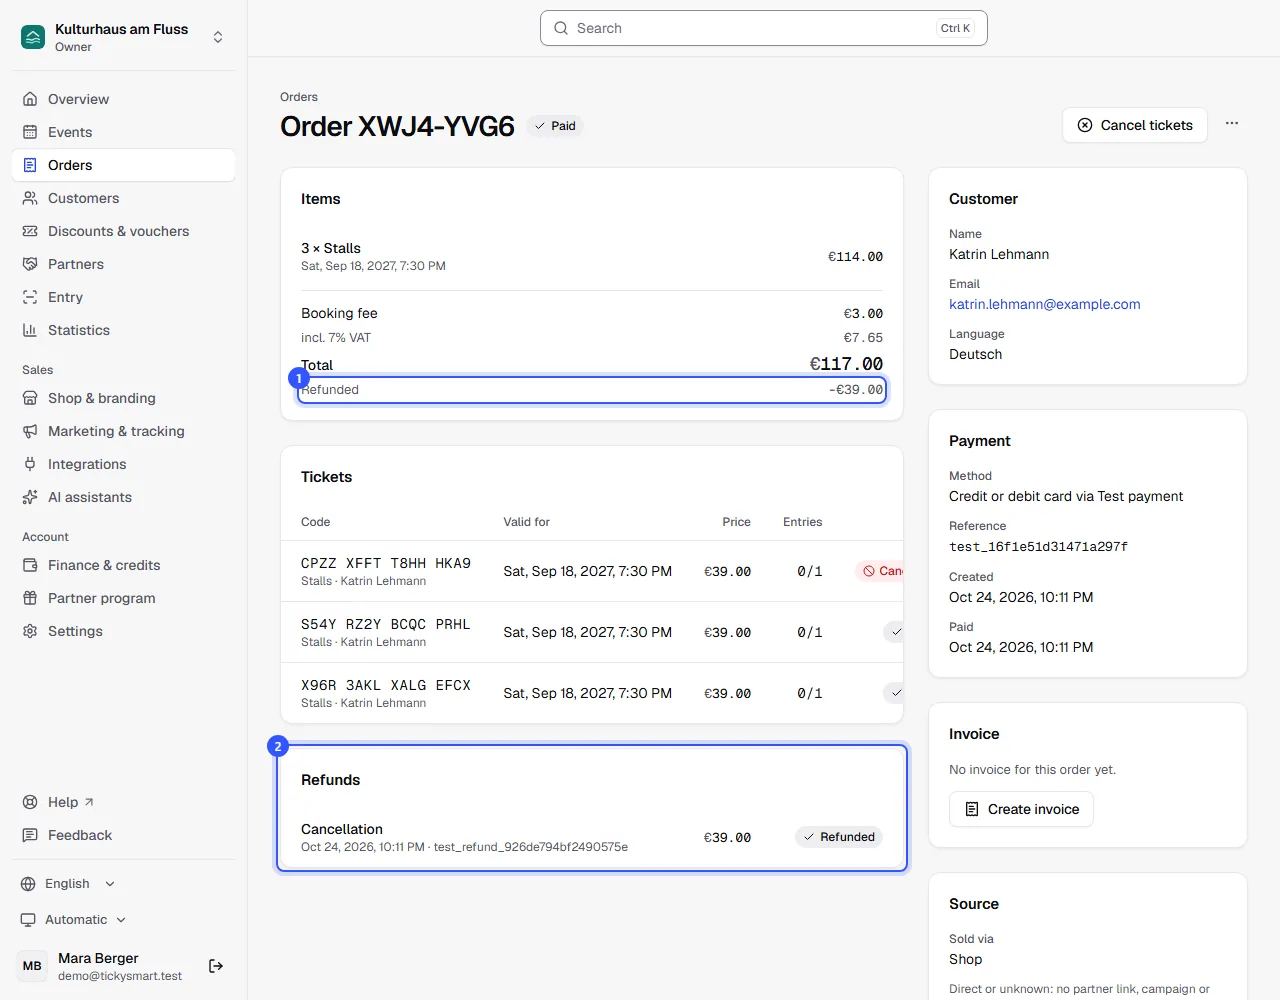Image resolution: width=1280 pixels, height=1000 pixels.
Task: Click the Shop & branding storefront icon
Action: point(30,398)
